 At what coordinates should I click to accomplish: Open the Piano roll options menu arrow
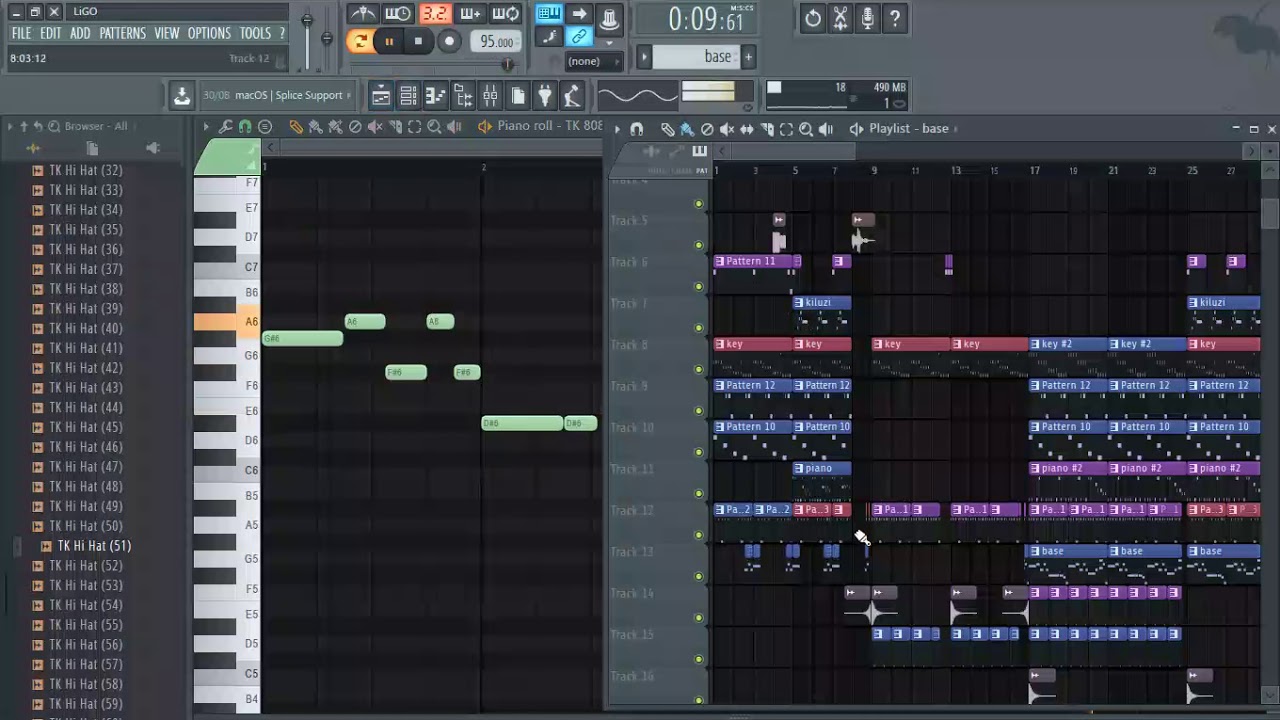point(206,127)
